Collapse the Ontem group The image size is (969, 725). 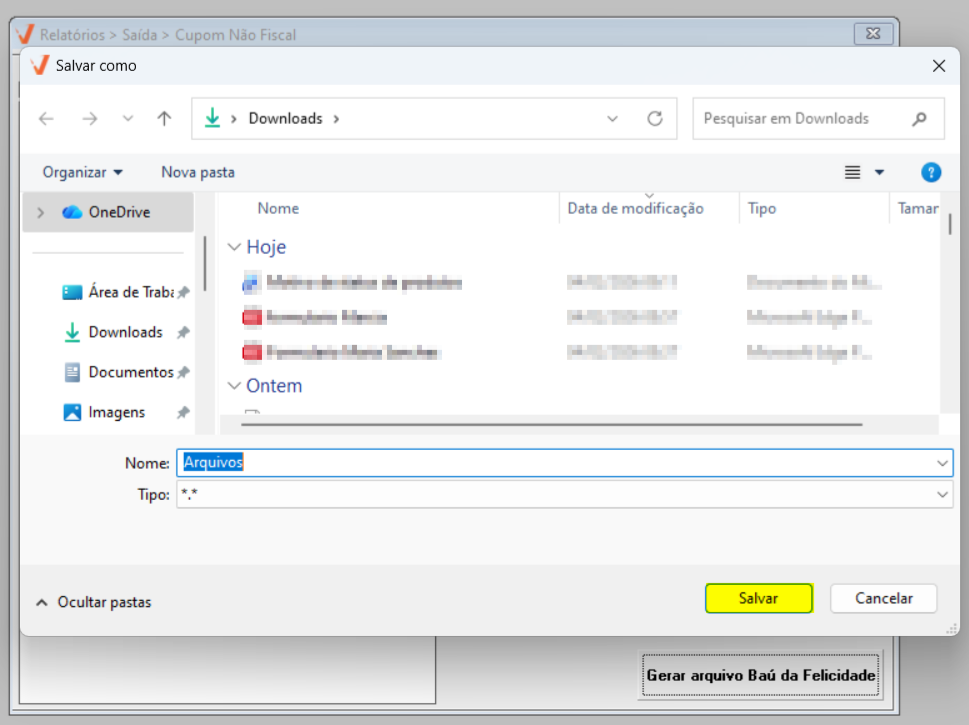tap(234, 386)
